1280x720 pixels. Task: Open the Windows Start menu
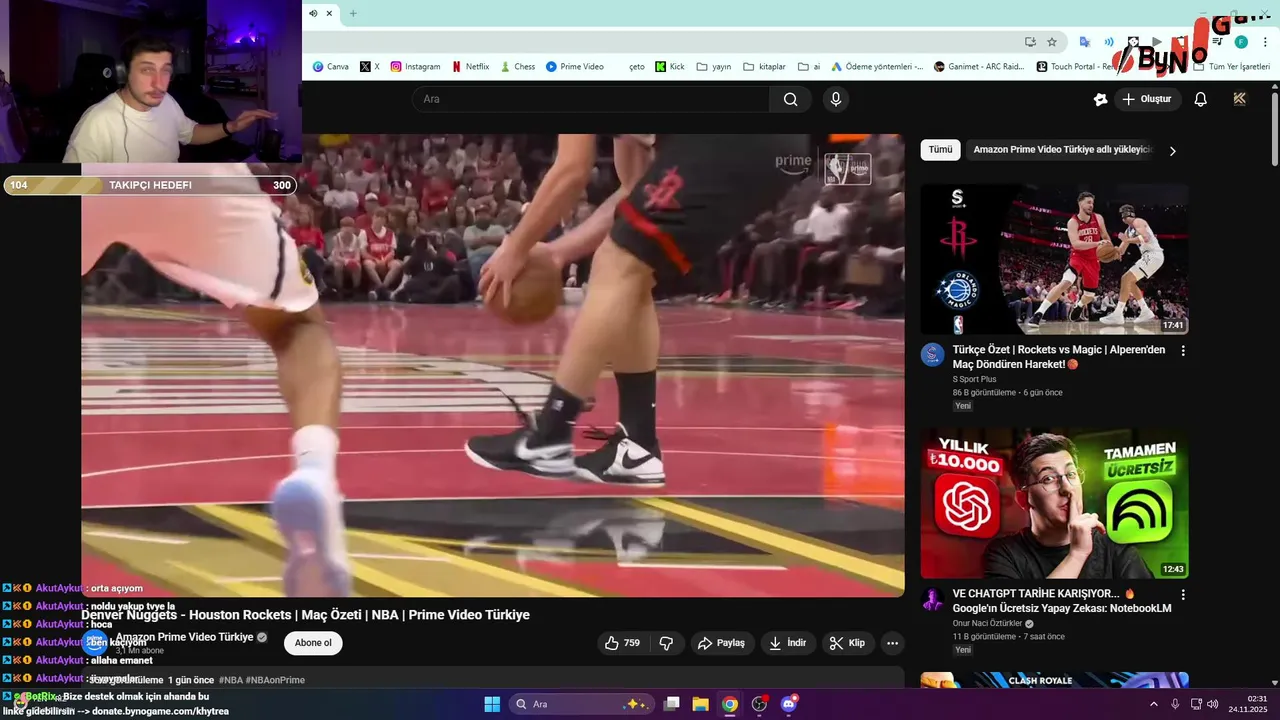point(492,704)
